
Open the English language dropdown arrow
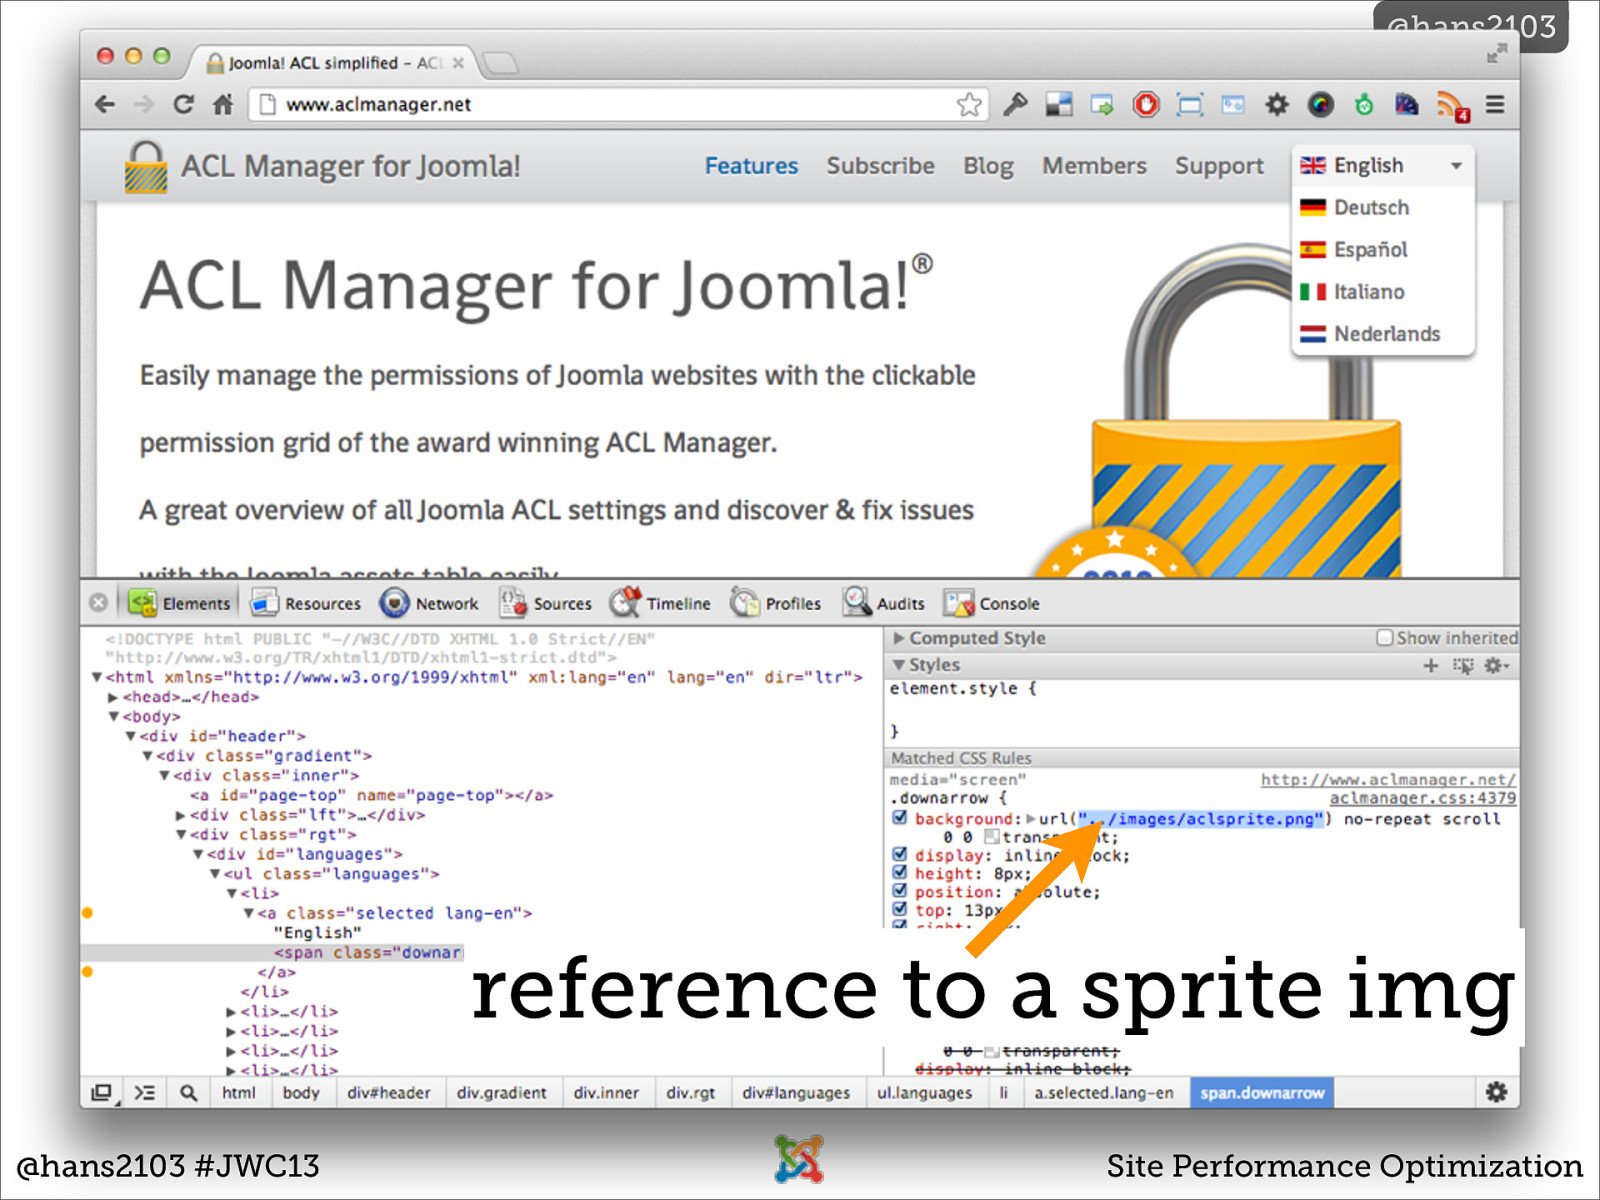pyautogui.click(x=1456, y=166)
